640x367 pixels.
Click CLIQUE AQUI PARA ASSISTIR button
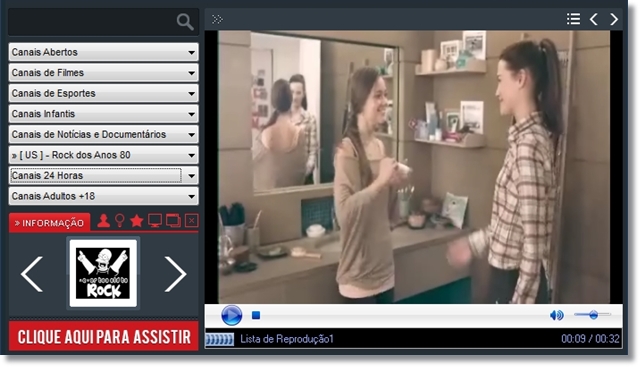point(104,336)
